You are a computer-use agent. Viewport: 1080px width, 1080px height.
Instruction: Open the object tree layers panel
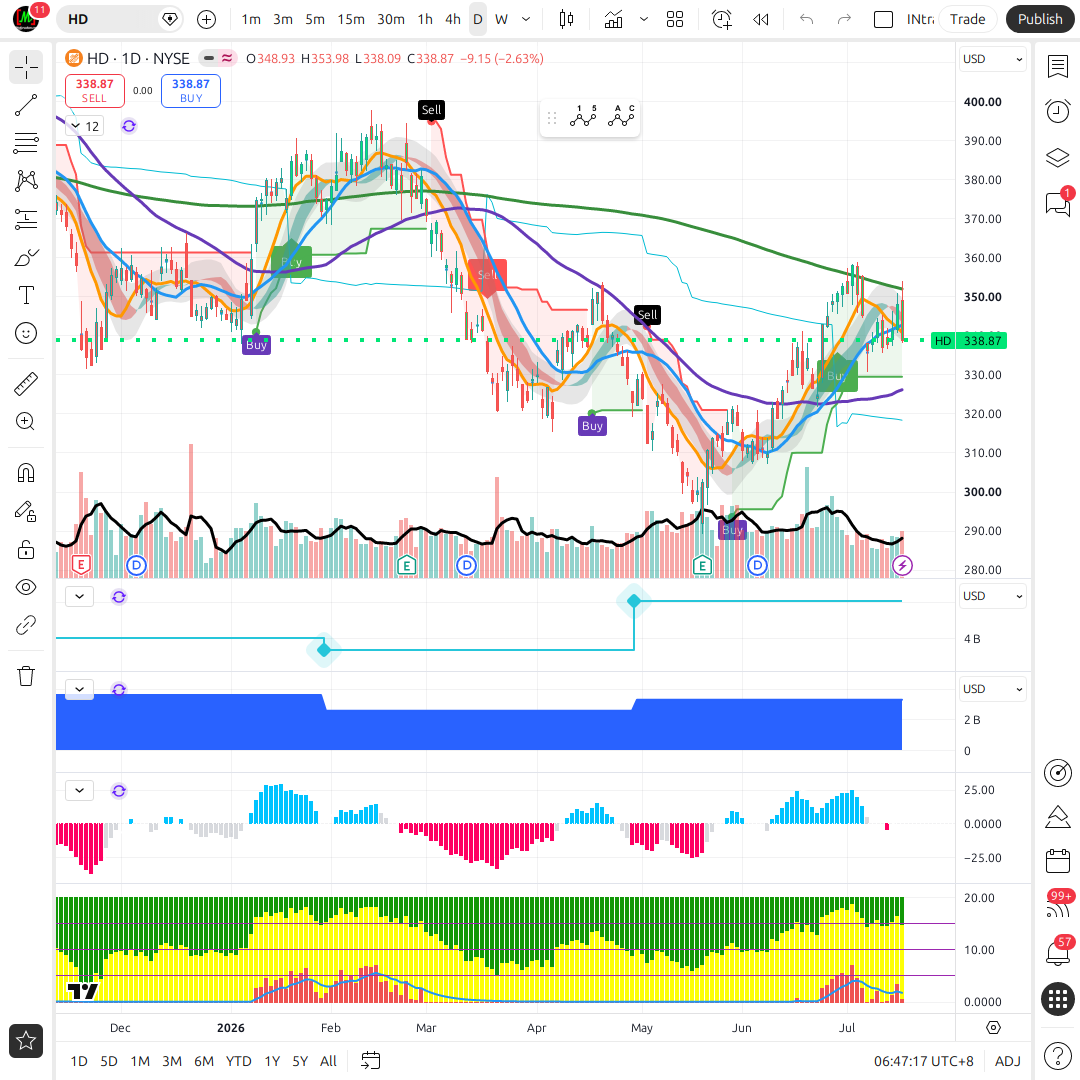tap(1057, 158)
